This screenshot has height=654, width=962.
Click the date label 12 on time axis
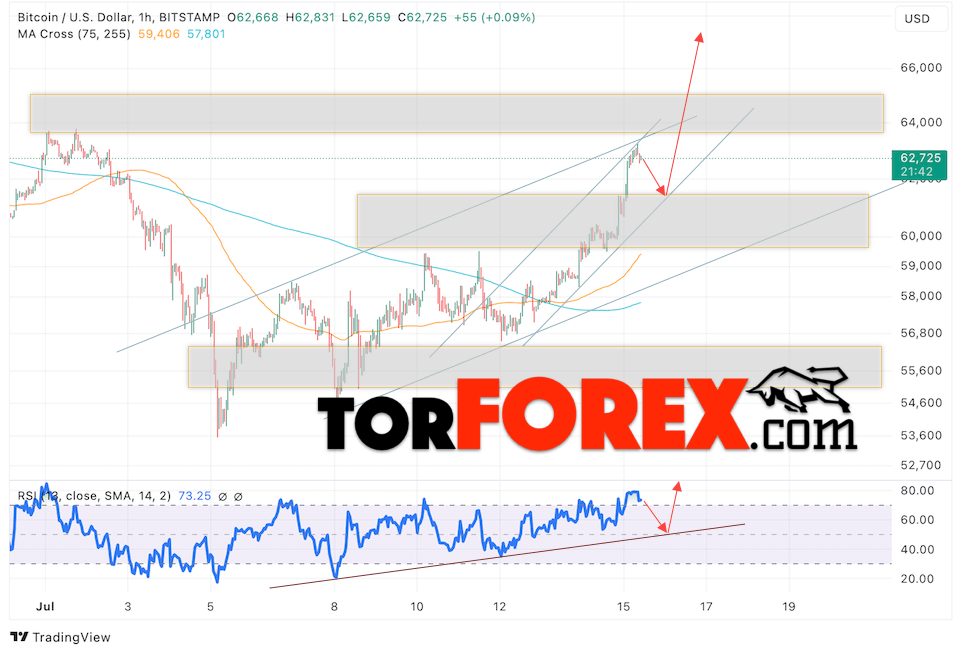(x=499, y=607)
